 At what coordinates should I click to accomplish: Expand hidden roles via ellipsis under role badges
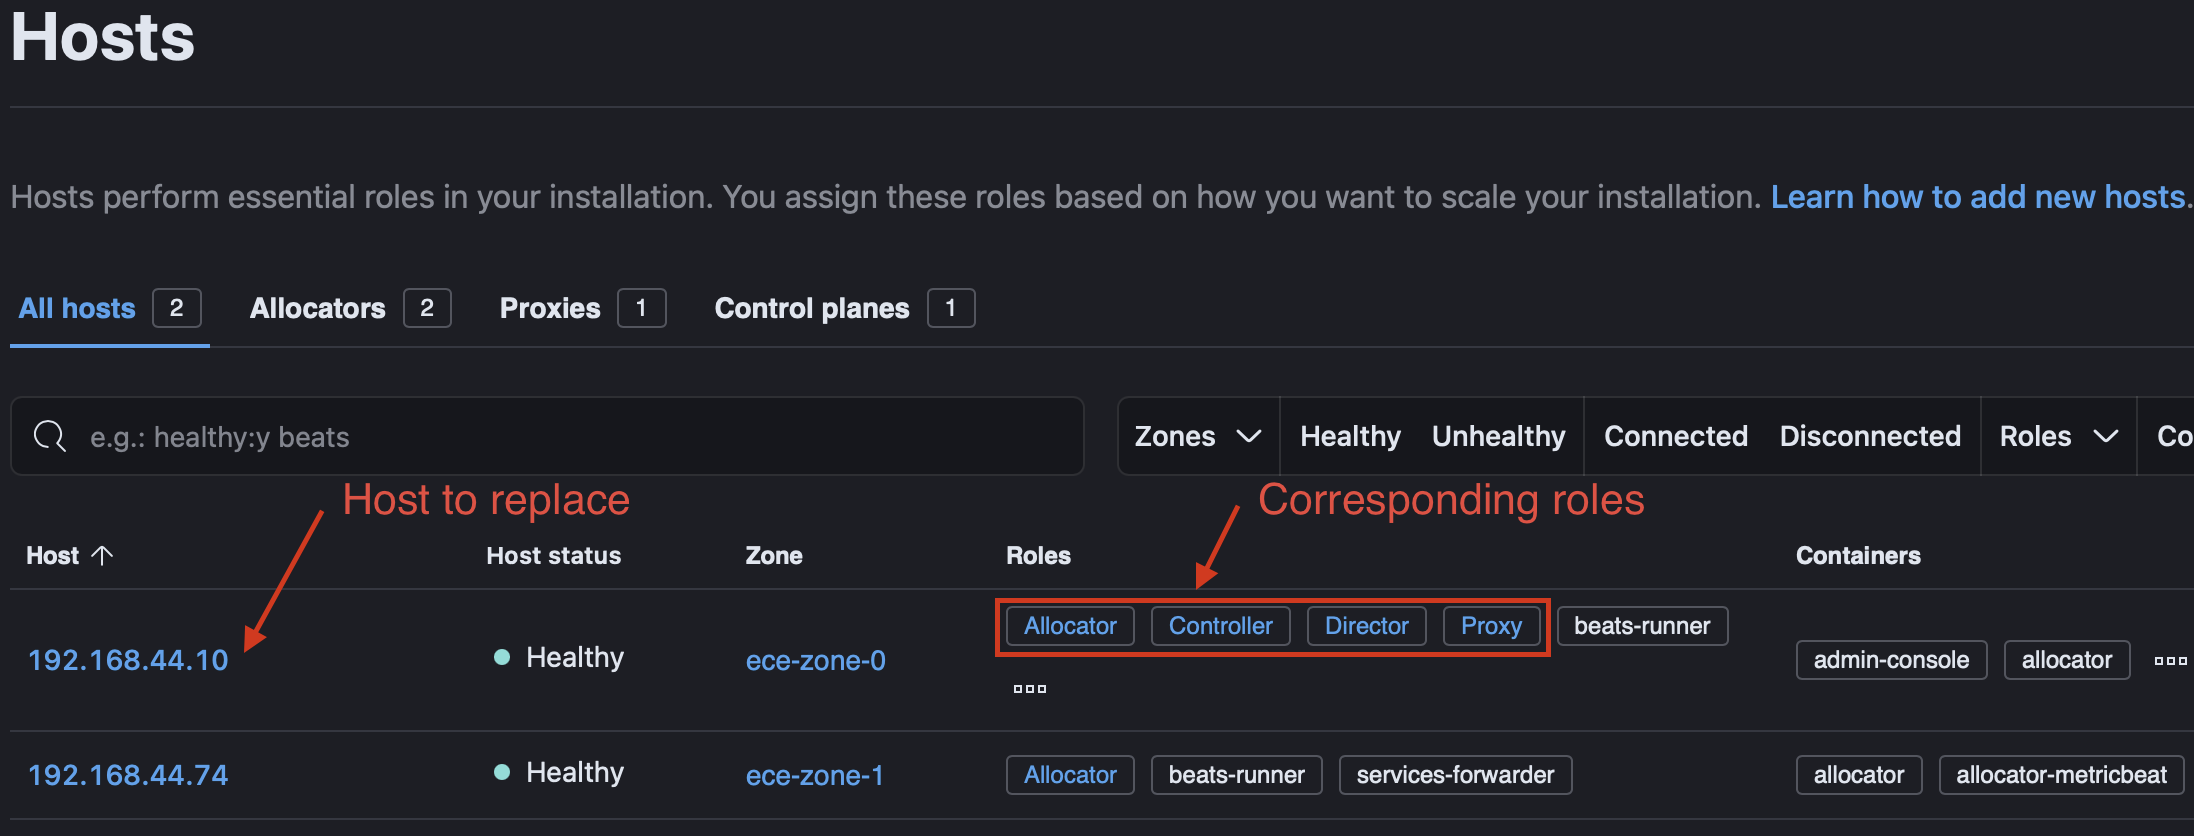[1029, 688]
